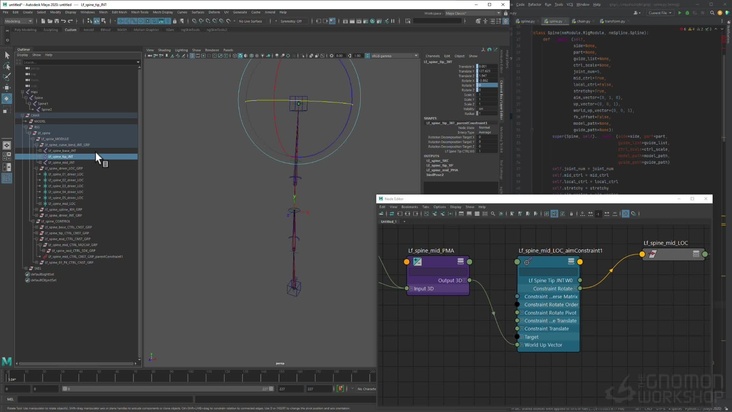Activate the Paint selection tool
This screenshot has width=732, height=412.
click(x=7, y=77)
